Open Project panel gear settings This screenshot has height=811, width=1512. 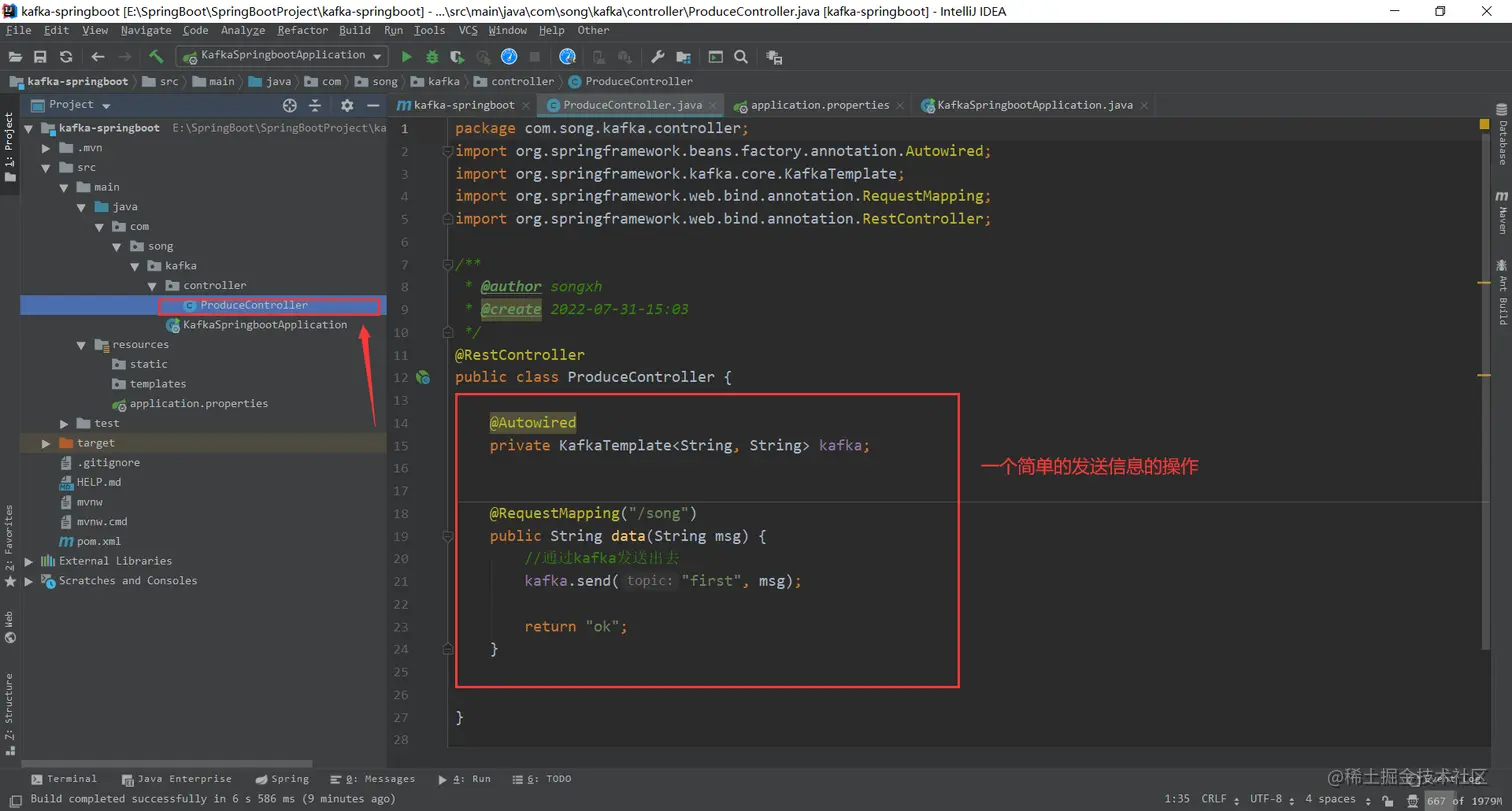347,105
